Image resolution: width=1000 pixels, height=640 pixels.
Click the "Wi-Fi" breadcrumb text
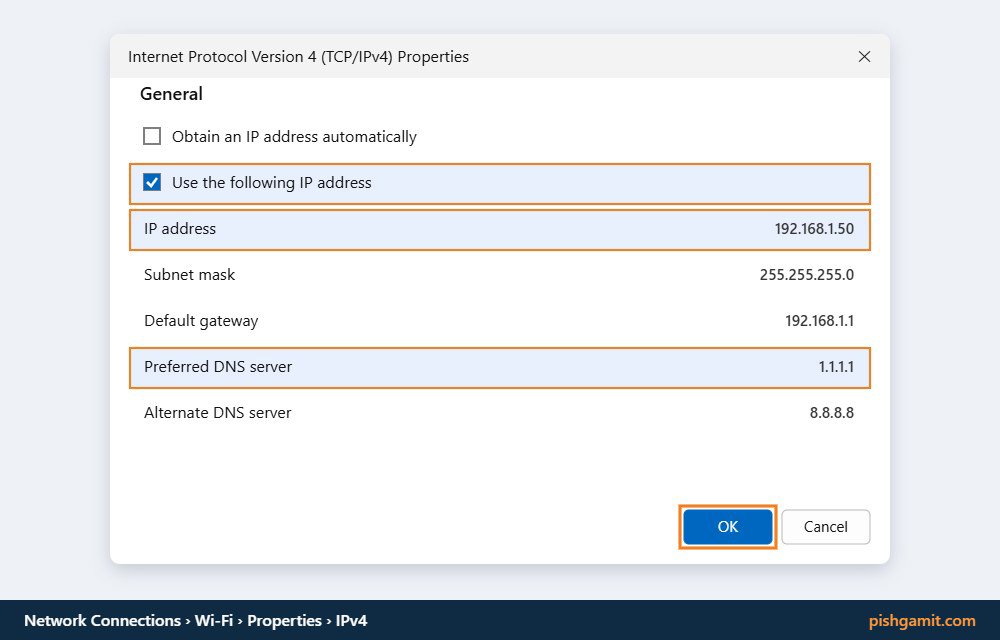point(214,621)
